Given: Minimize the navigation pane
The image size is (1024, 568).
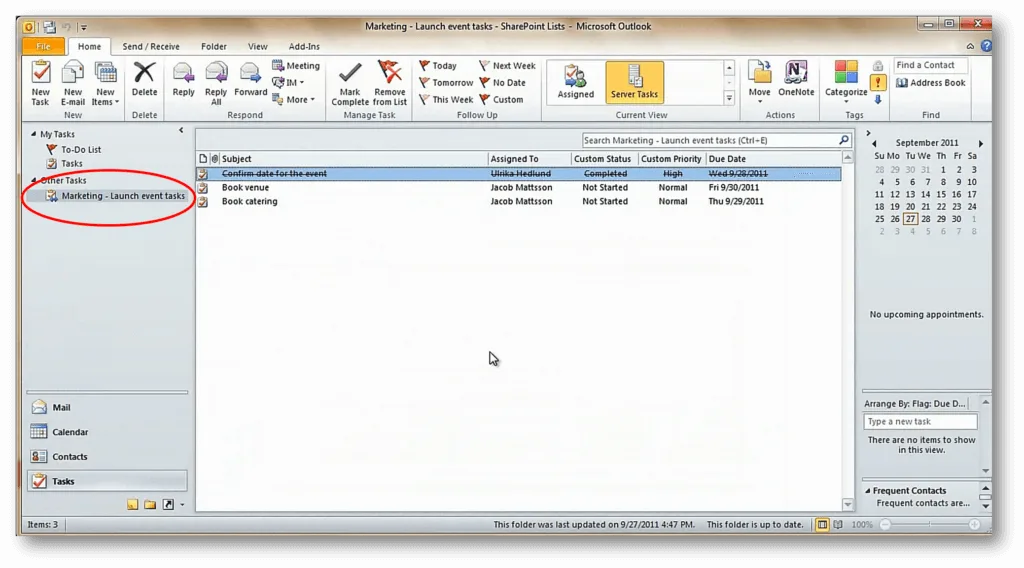Looking at the screenshot, I should 182,131.
